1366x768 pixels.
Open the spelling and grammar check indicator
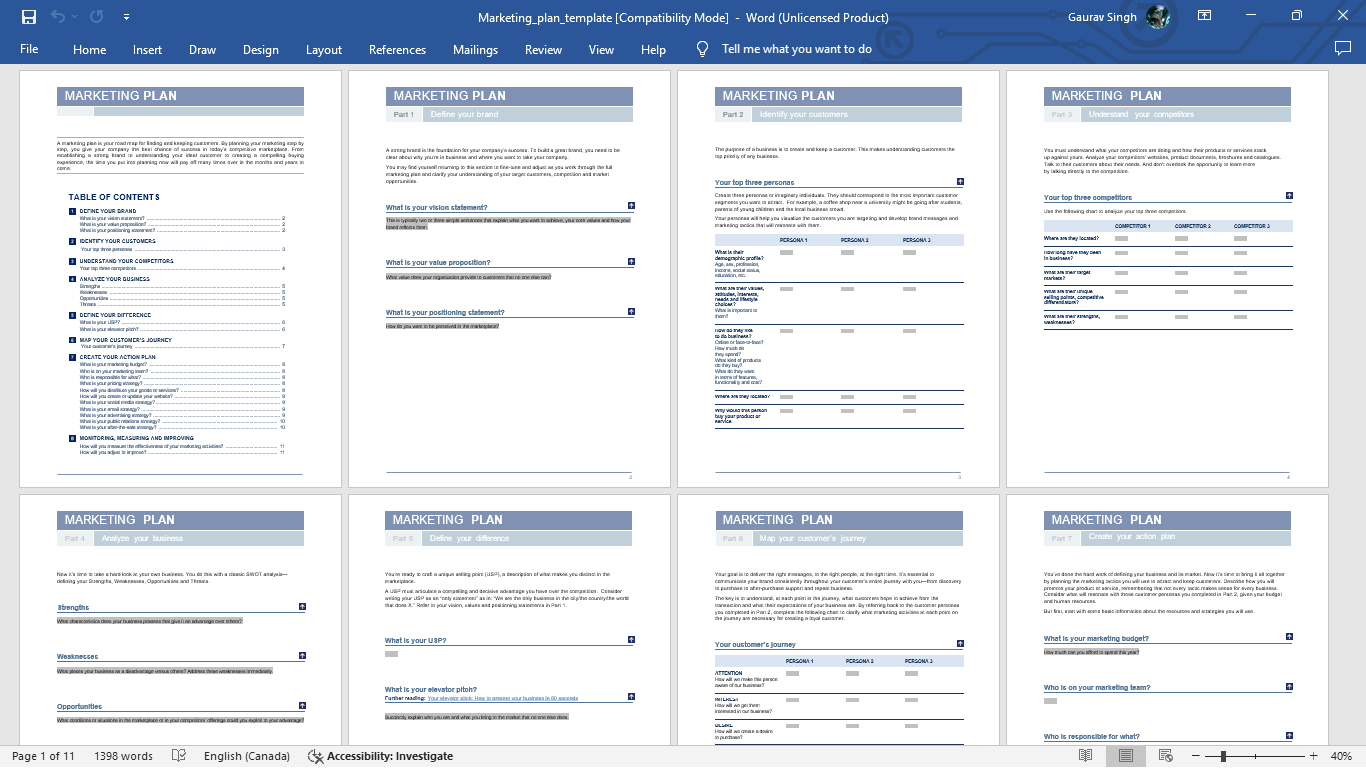(178, 756)
